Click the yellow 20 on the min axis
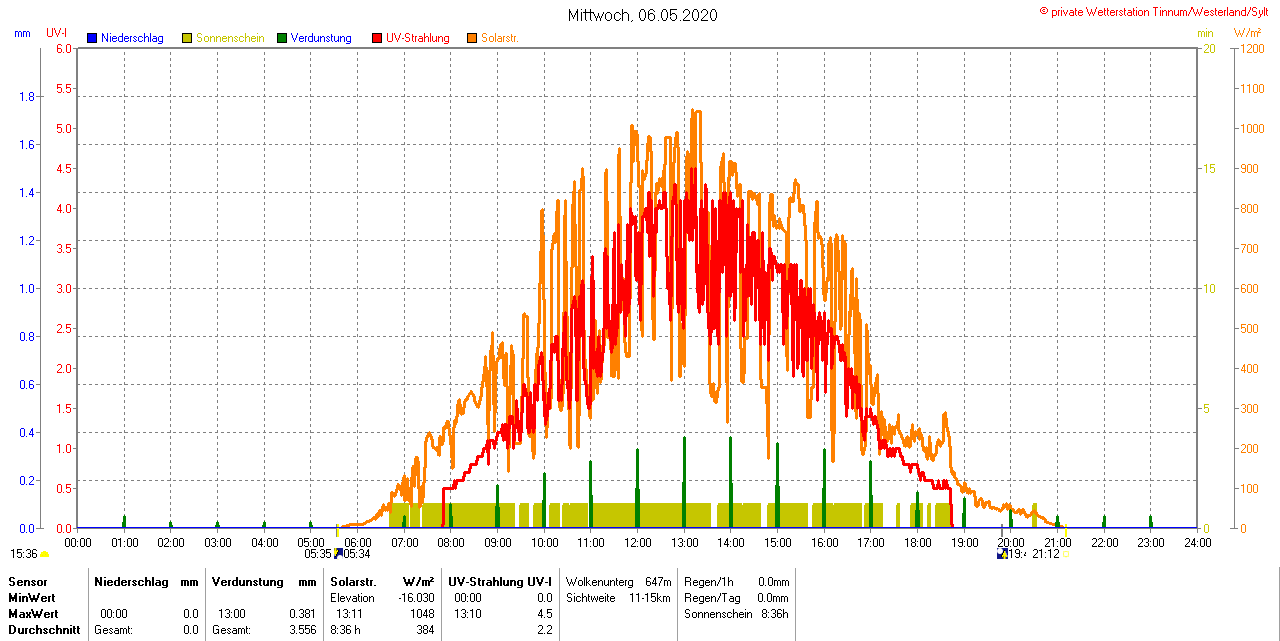 (x=1208, y=48)
